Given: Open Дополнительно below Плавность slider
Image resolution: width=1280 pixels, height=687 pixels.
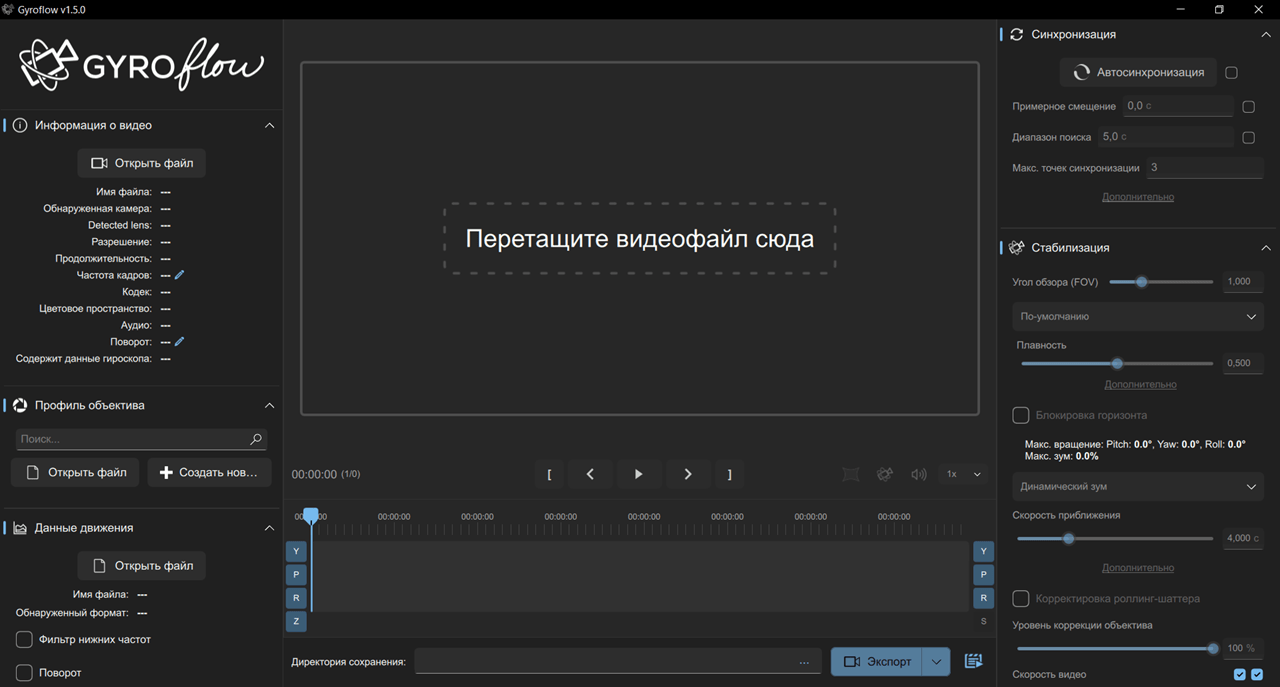Looking at the screenshot, I should tap(1140, 384).
